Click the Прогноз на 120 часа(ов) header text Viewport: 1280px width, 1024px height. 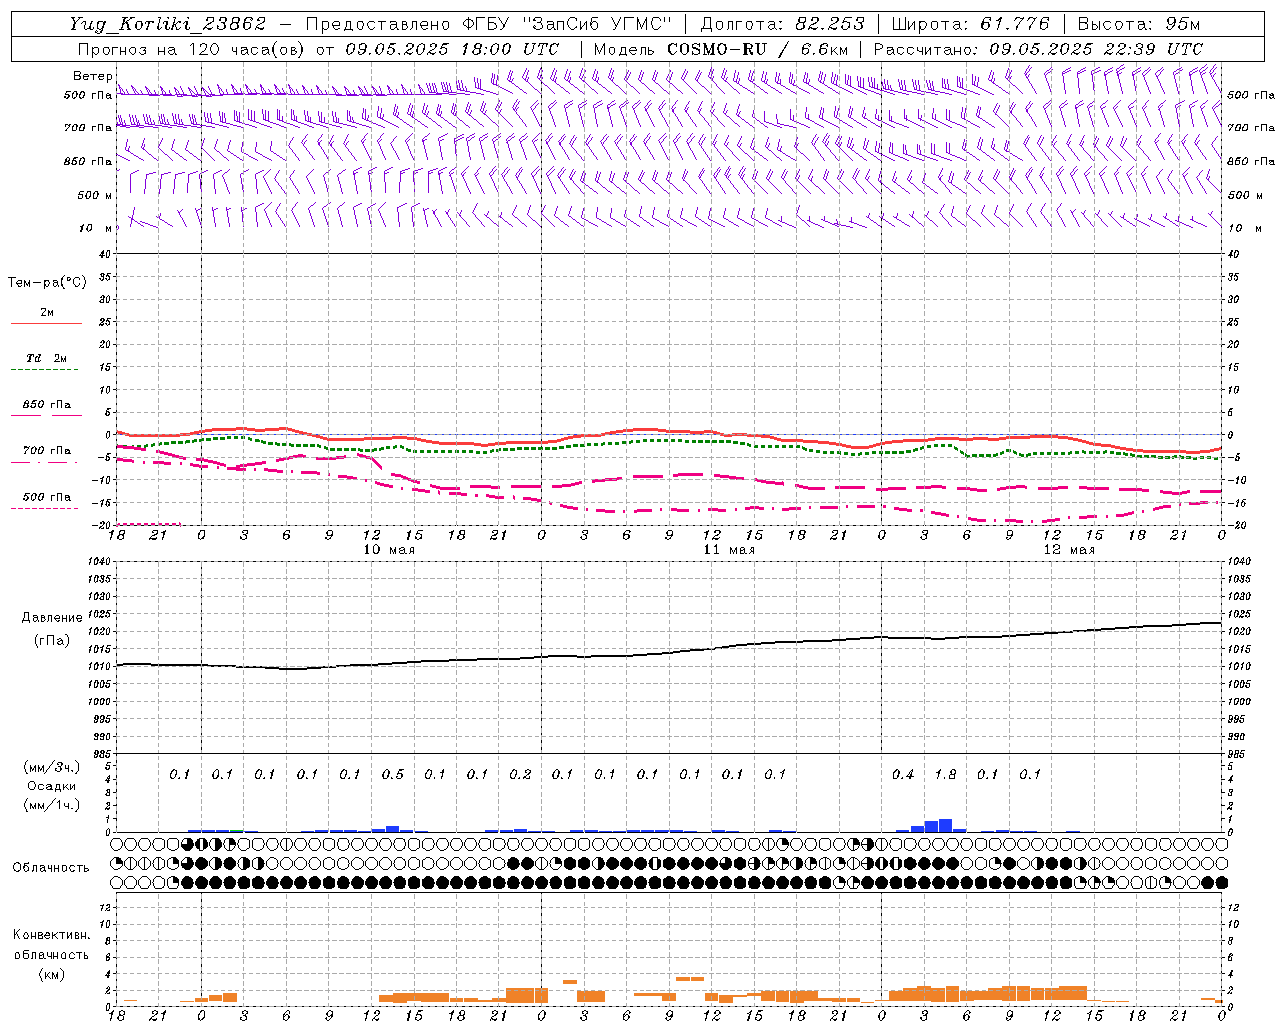point(192,49)
